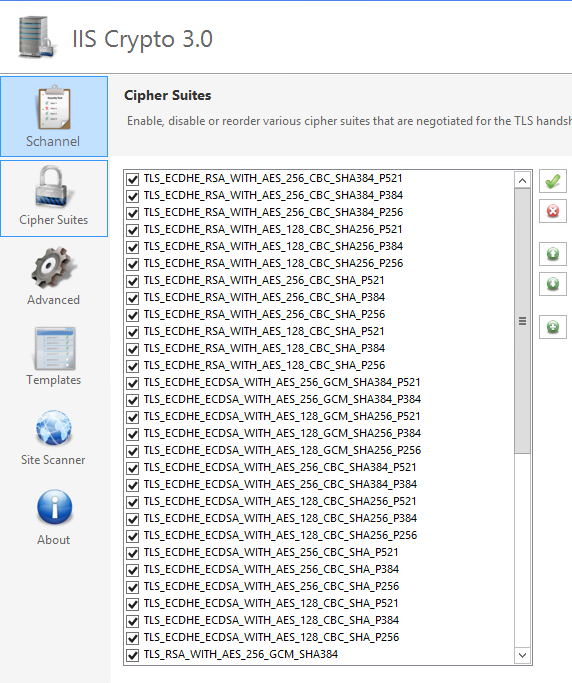Screen dimensions: 572x683
Task: Select TLS_ECDHE_ECDSA_WITH_AES_256_CBC_SHA_P384 list entry
Action: coord(271,569)
